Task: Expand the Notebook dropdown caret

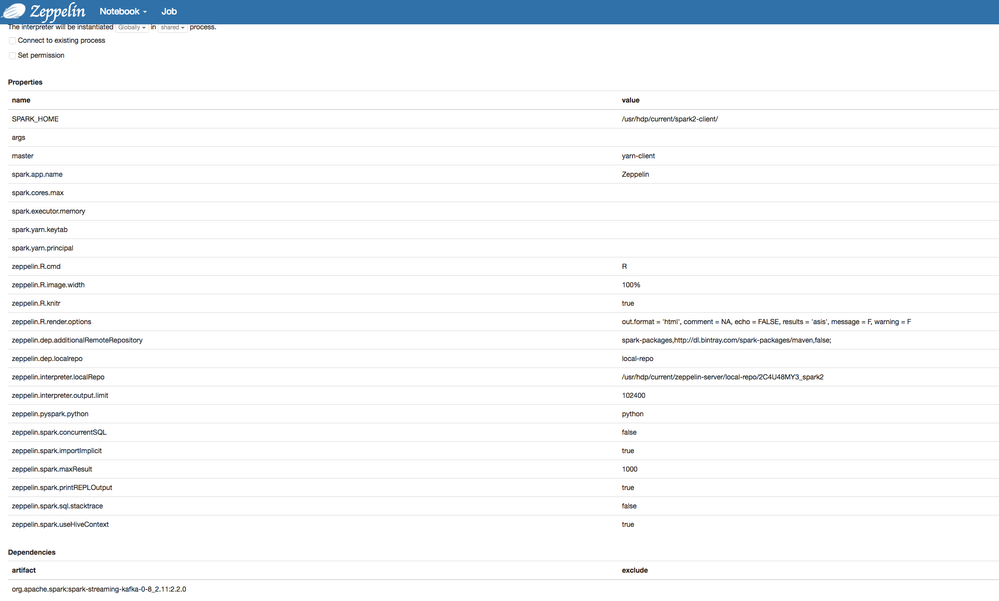Action: coord(143,11)
